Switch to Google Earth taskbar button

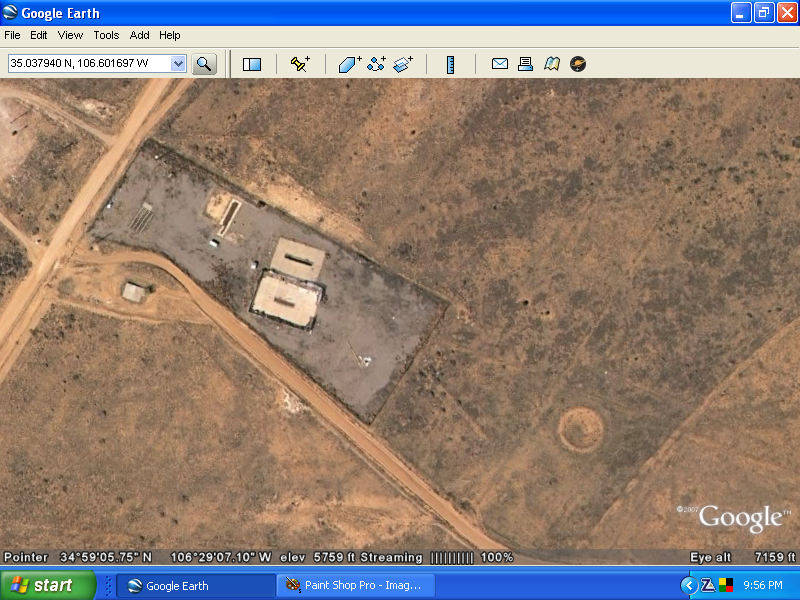tap(196, 586)
